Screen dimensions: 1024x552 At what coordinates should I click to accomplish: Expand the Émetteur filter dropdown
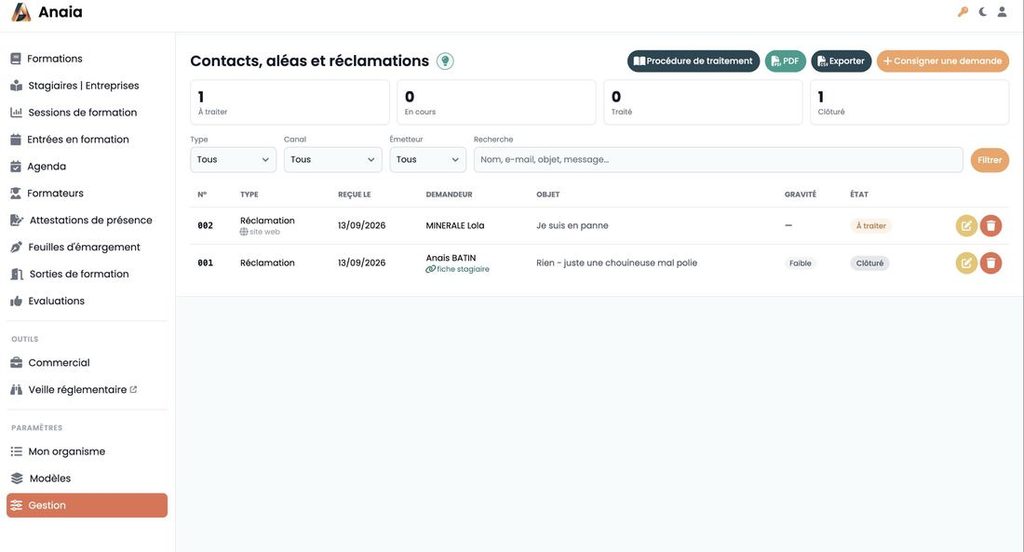click(428, 159)
